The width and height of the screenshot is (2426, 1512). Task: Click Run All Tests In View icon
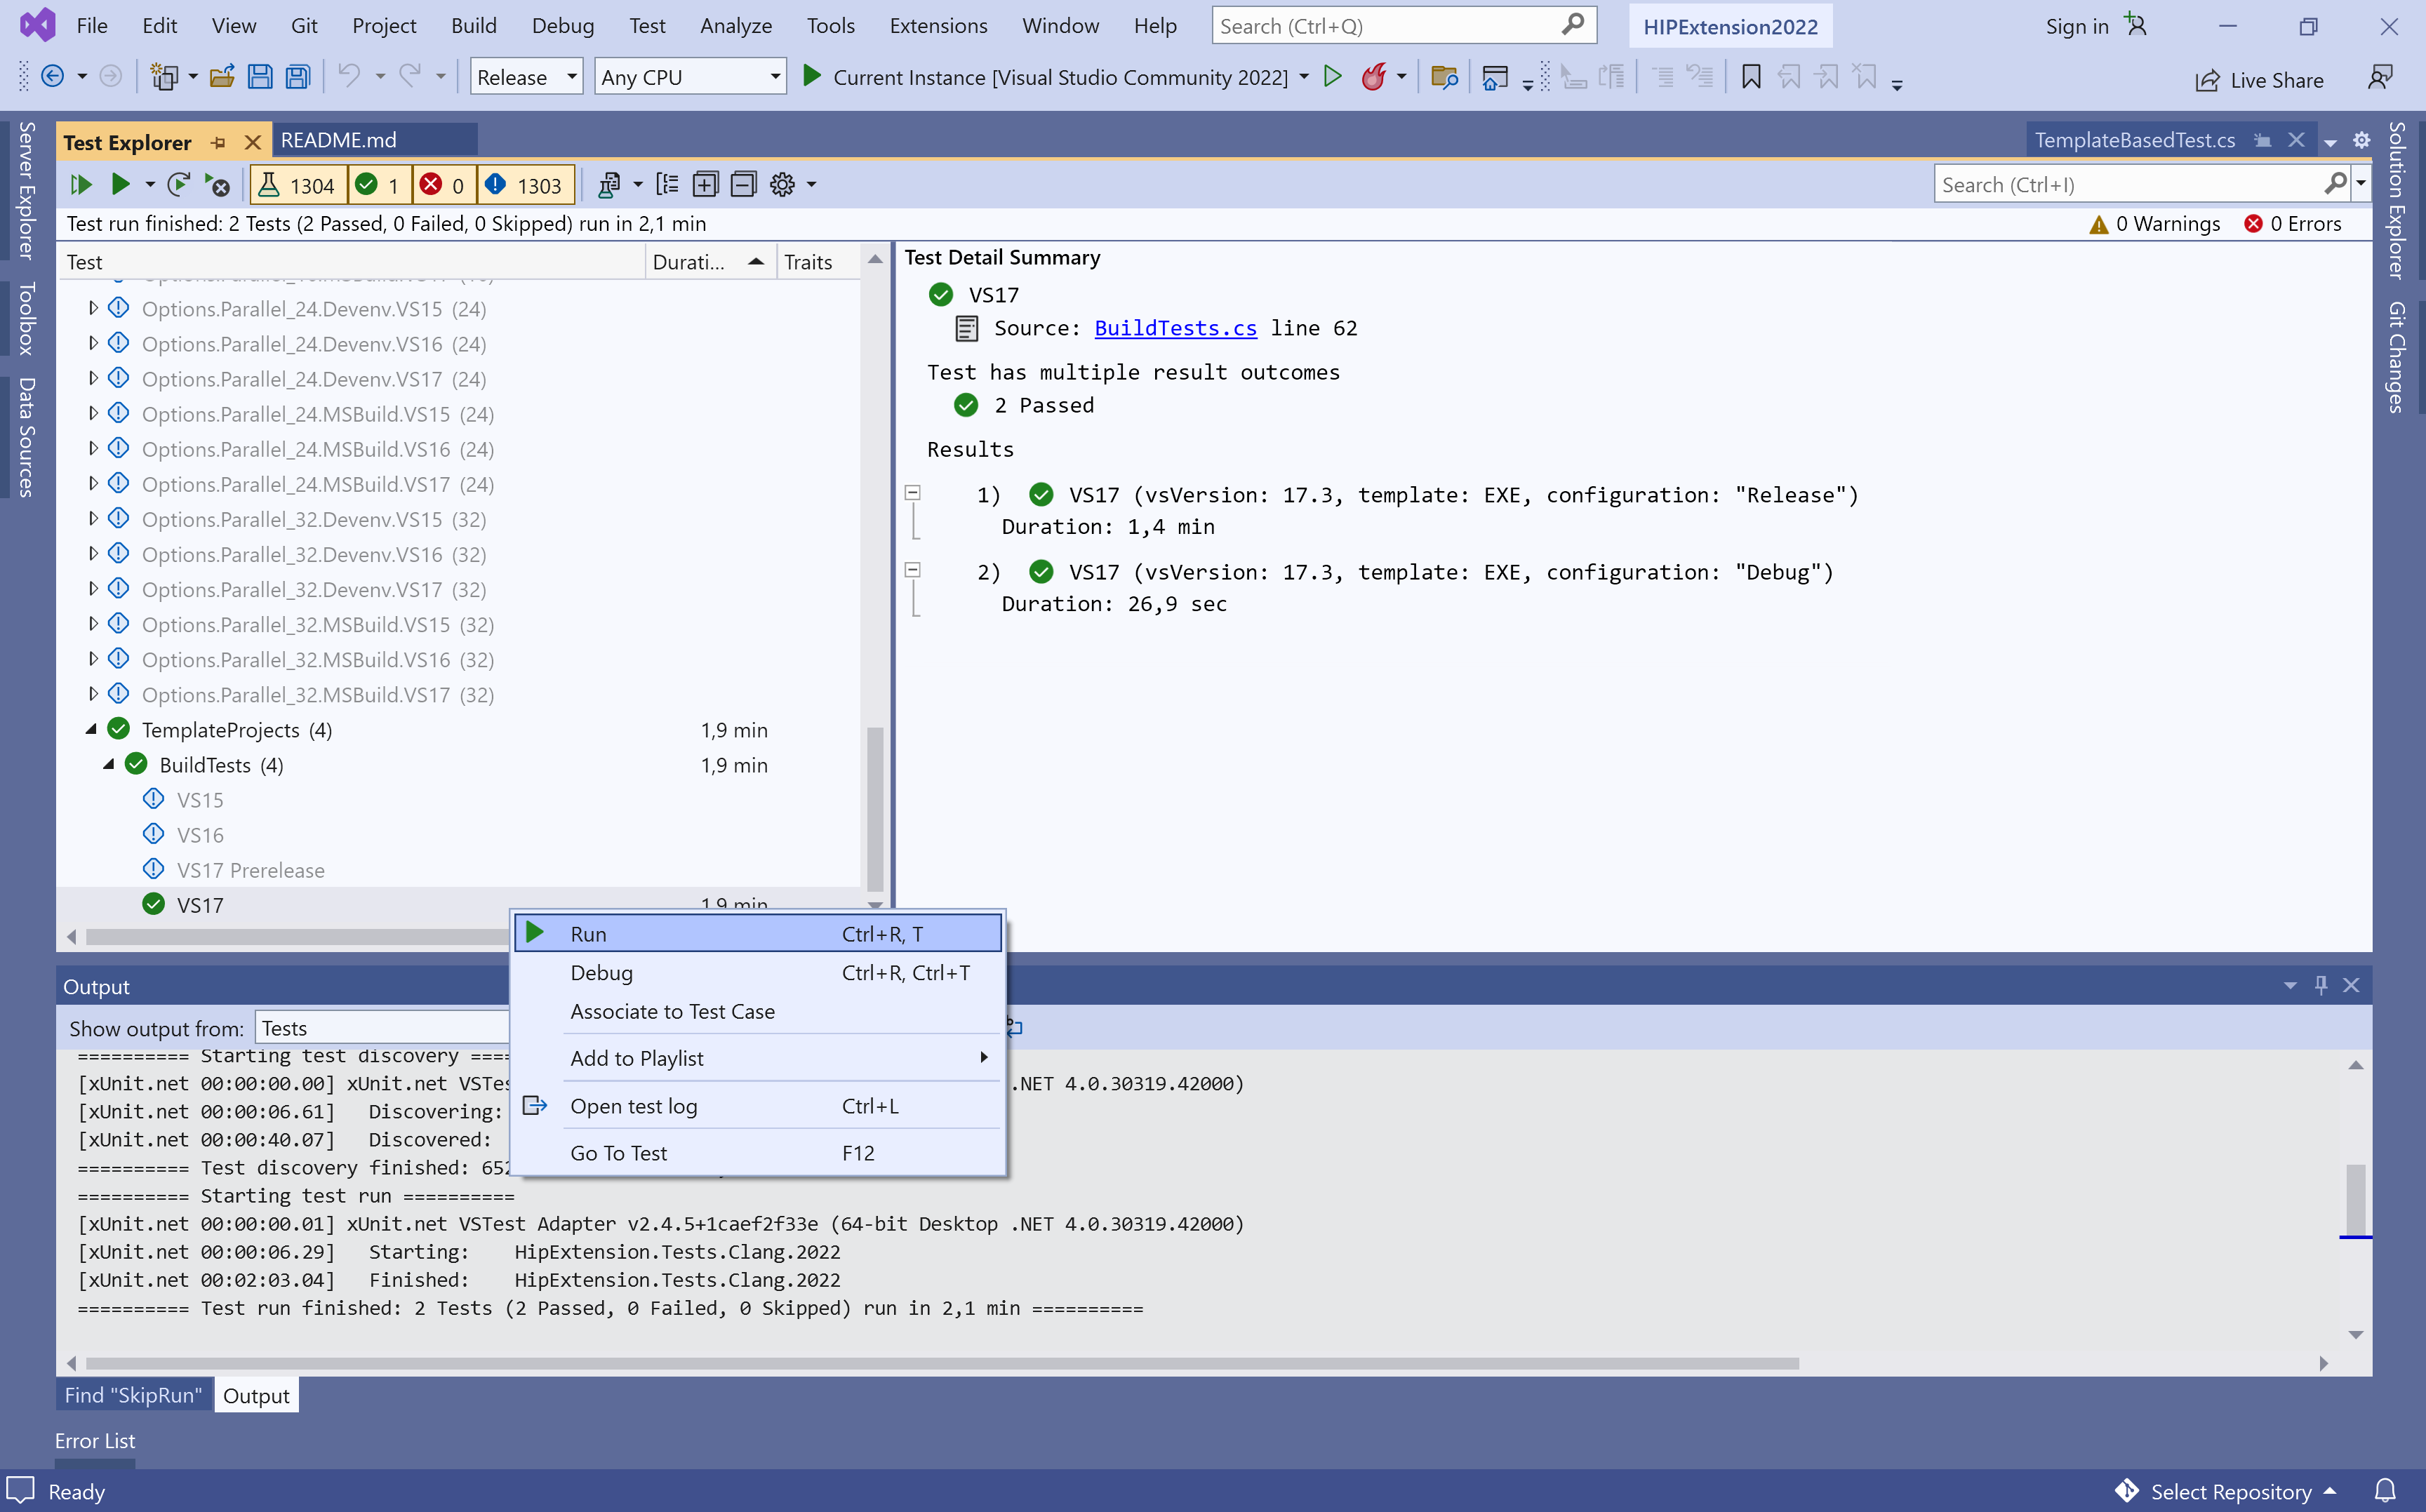(81, 185)
